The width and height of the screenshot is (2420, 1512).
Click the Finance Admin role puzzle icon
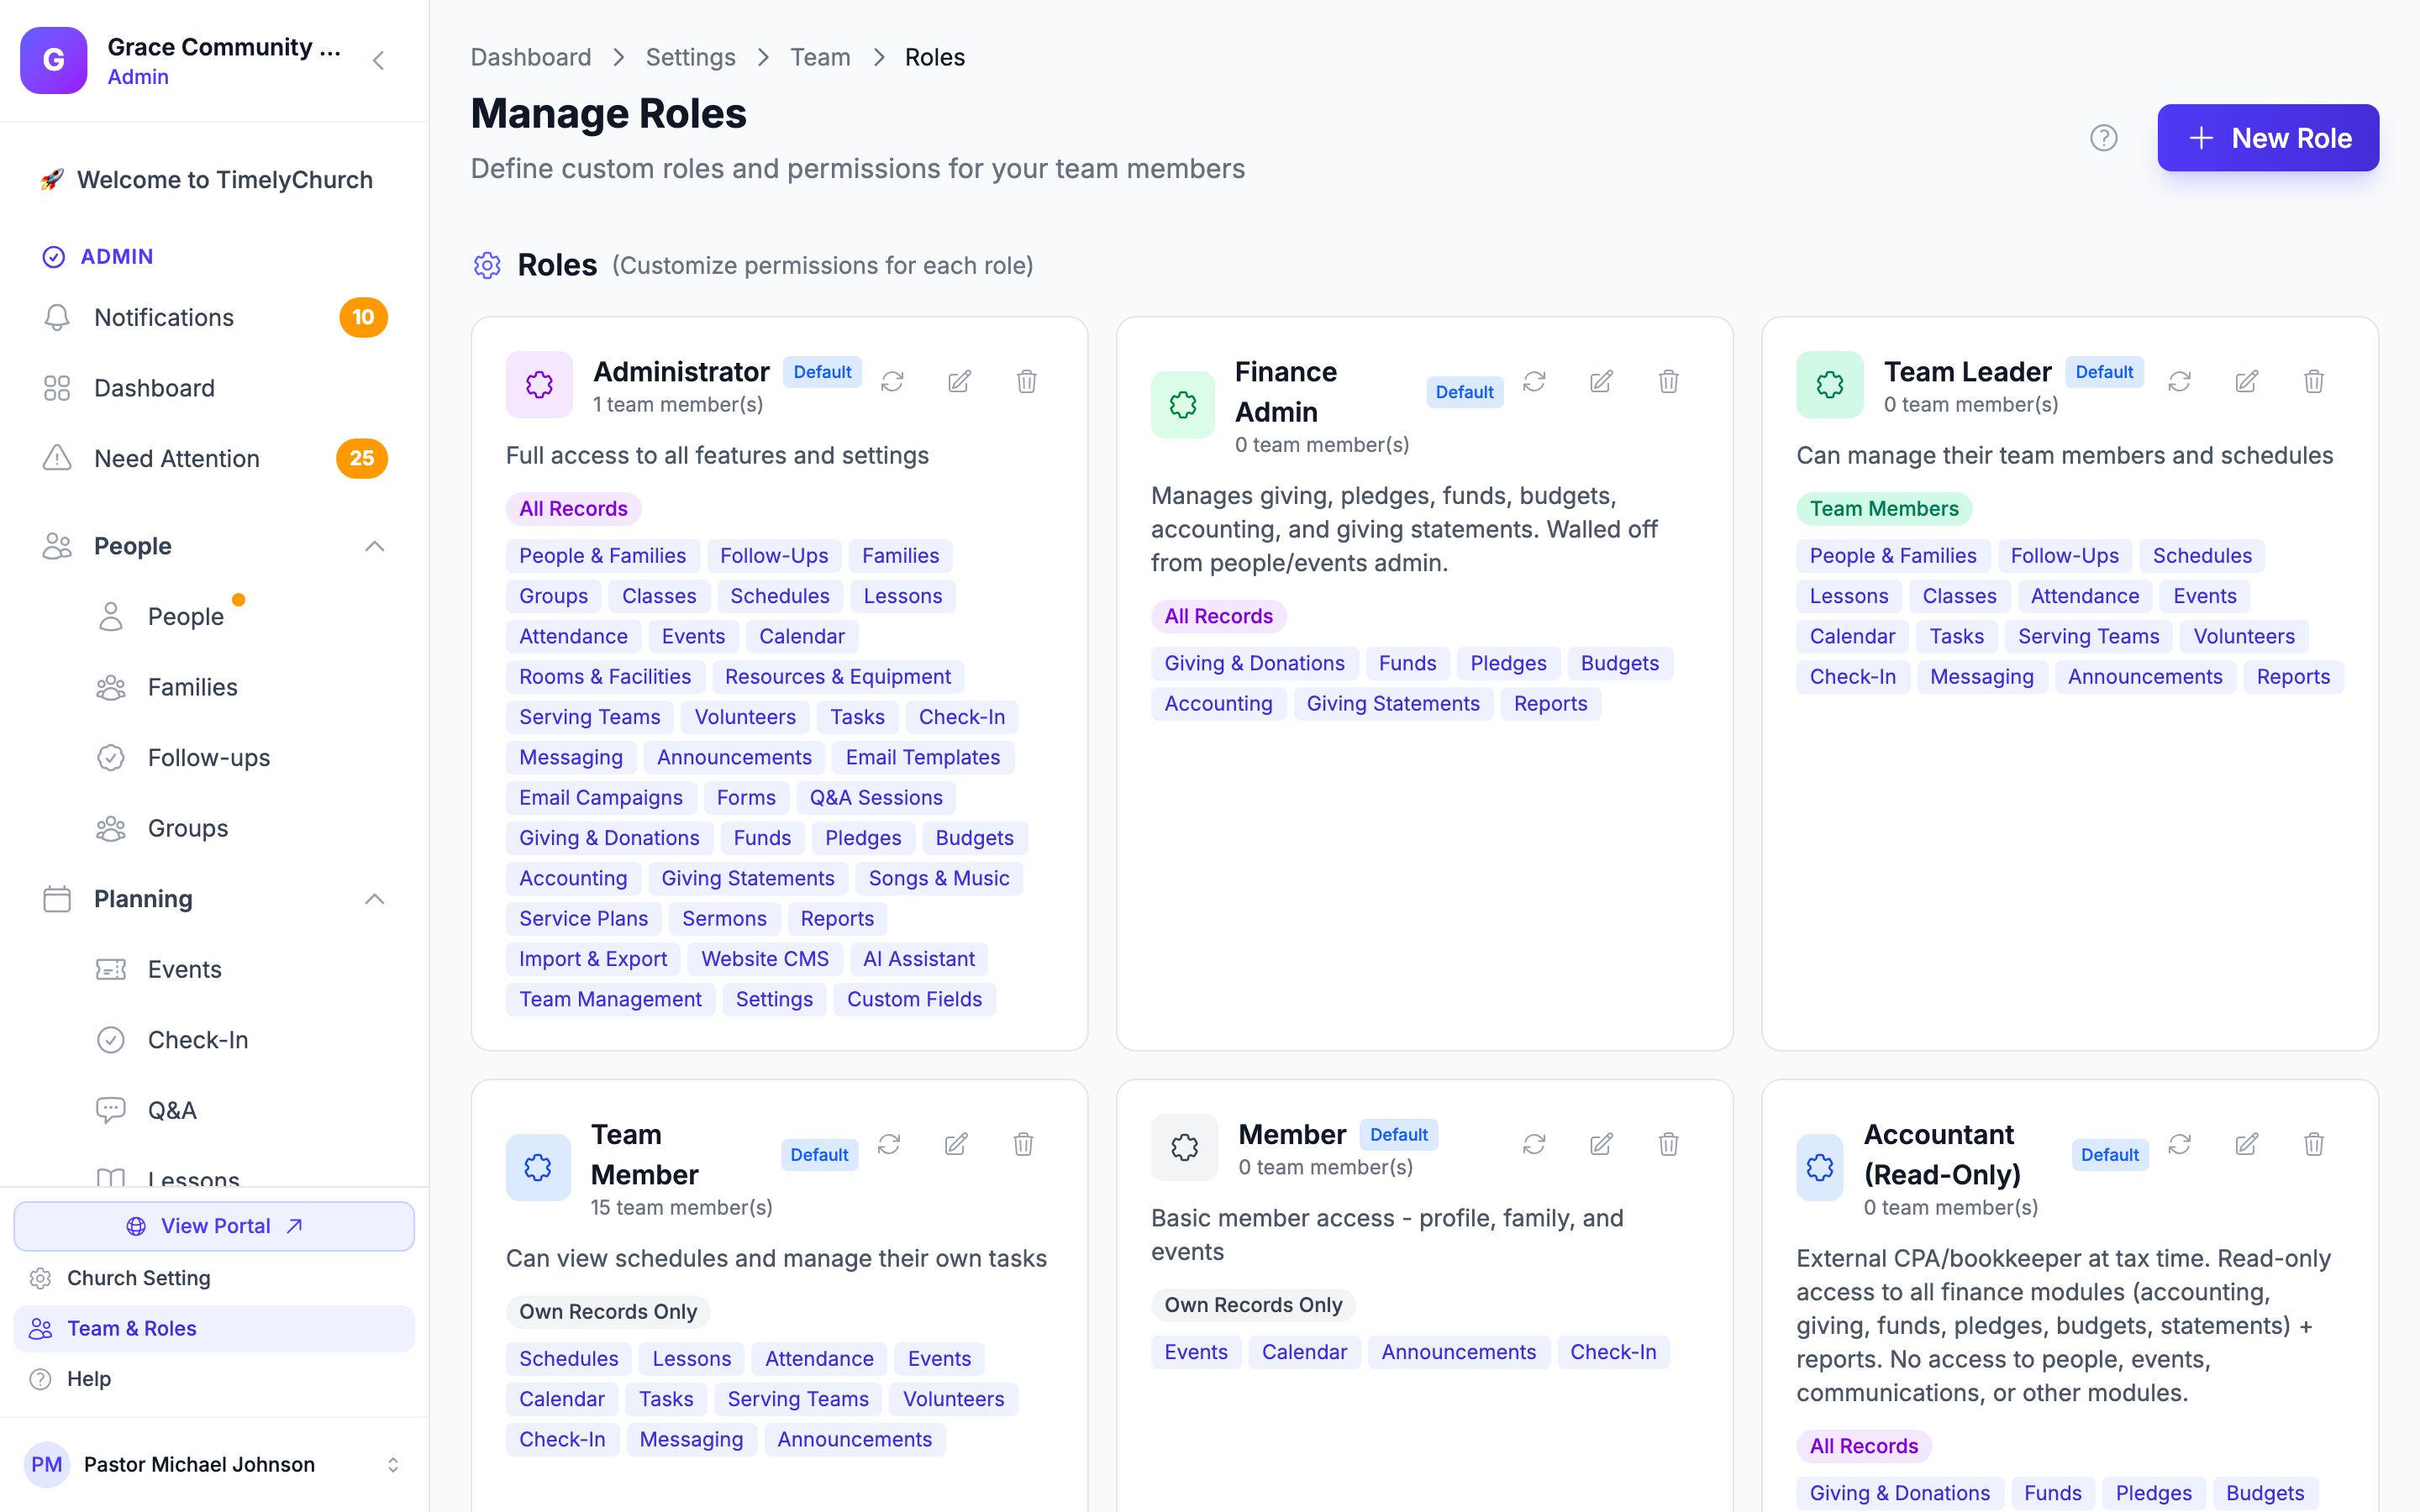click(x=1183, y=404)
